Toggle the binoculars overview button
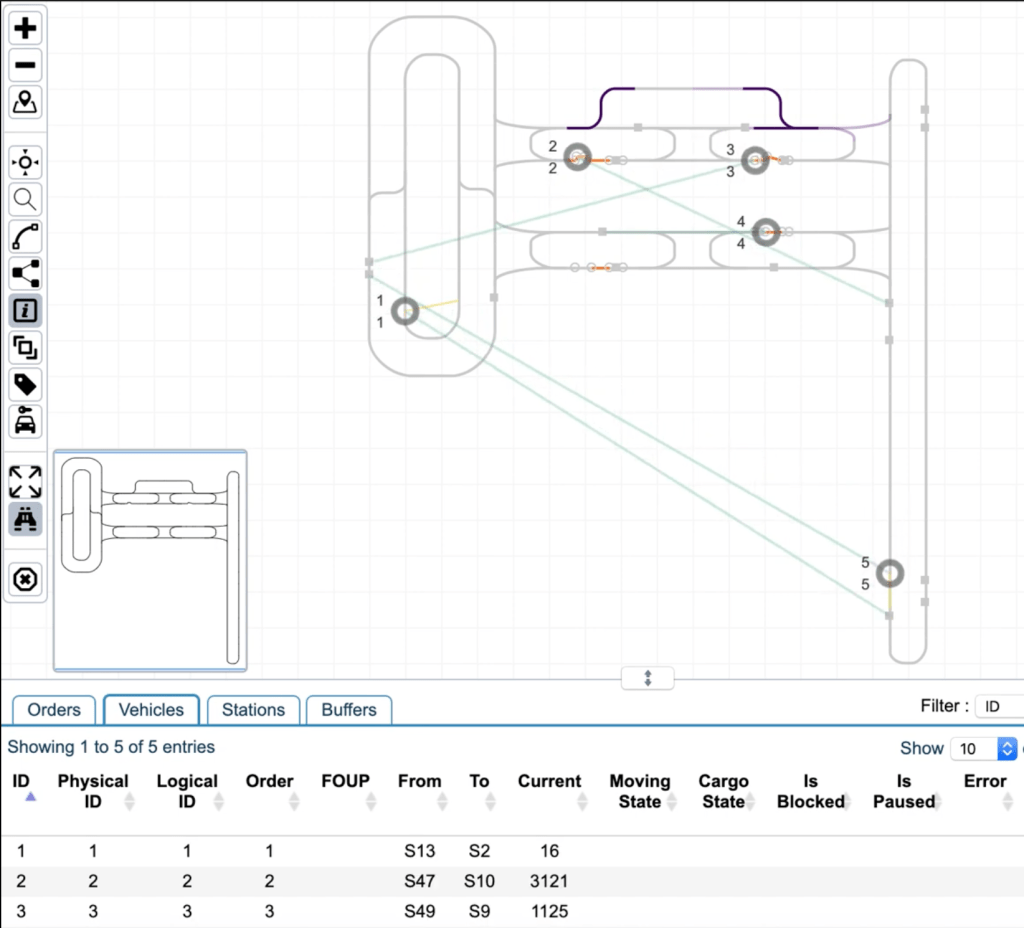 click(x=26, y=519)
